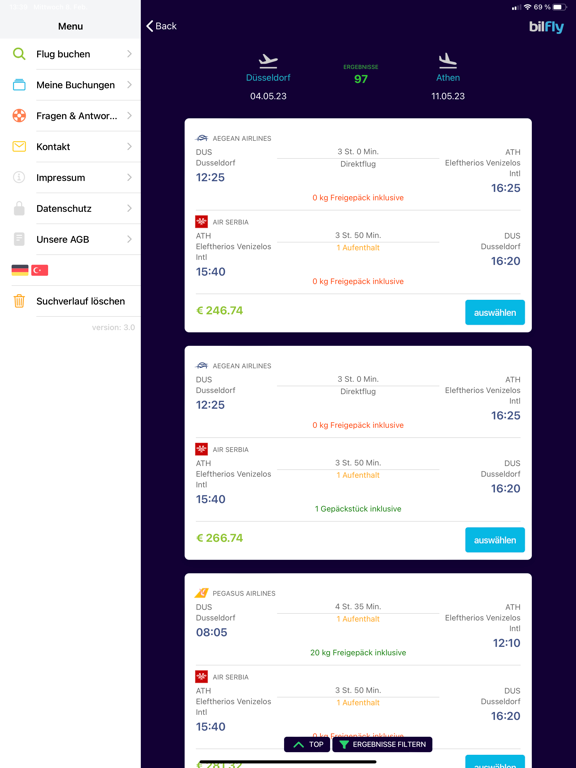This screenshot has width=576, height=768.
Task: Click the chevron next to Fragen & Antwor...
Action: click(129, 115)
